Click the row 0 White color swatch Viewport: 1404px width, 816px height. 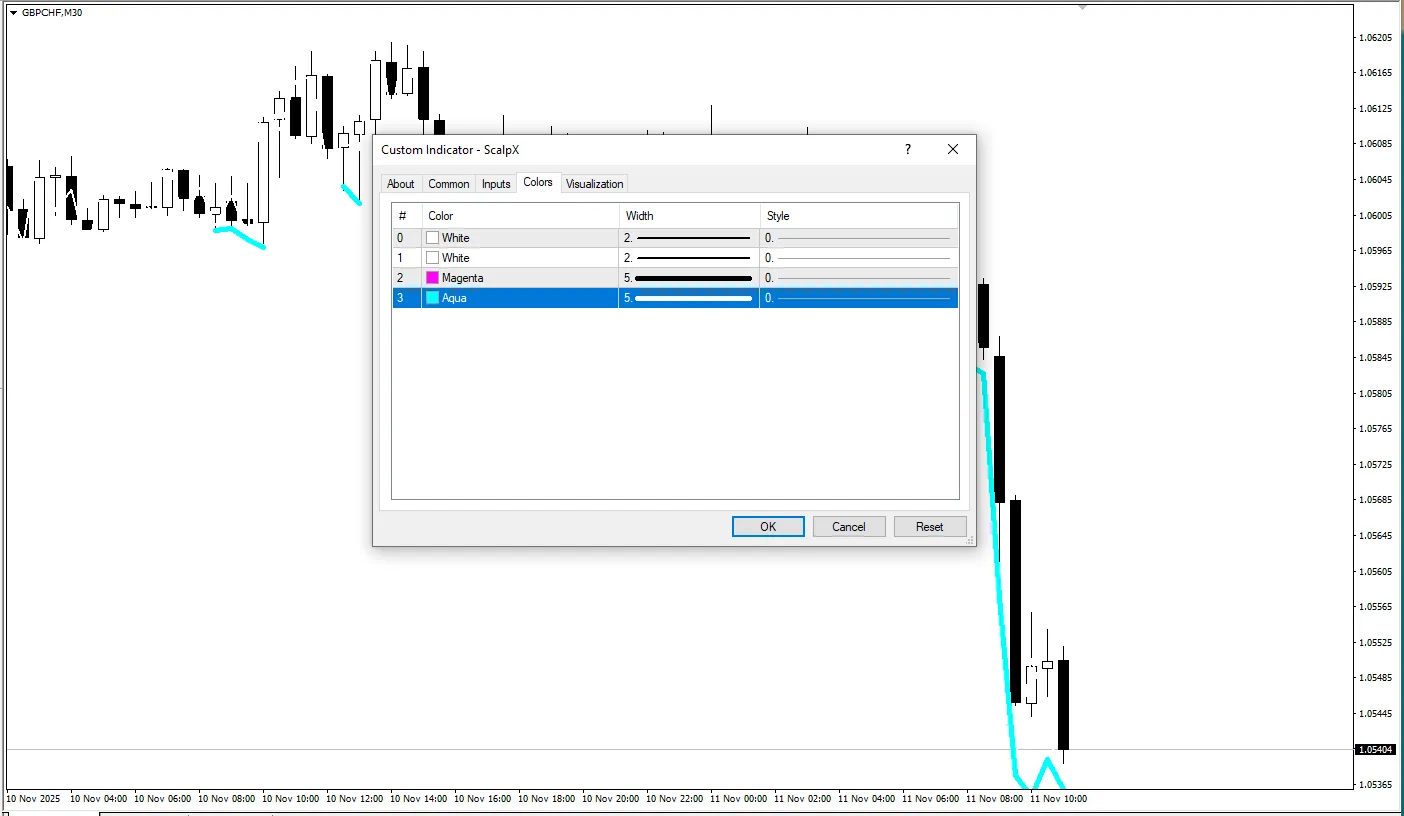coord(433,238)
